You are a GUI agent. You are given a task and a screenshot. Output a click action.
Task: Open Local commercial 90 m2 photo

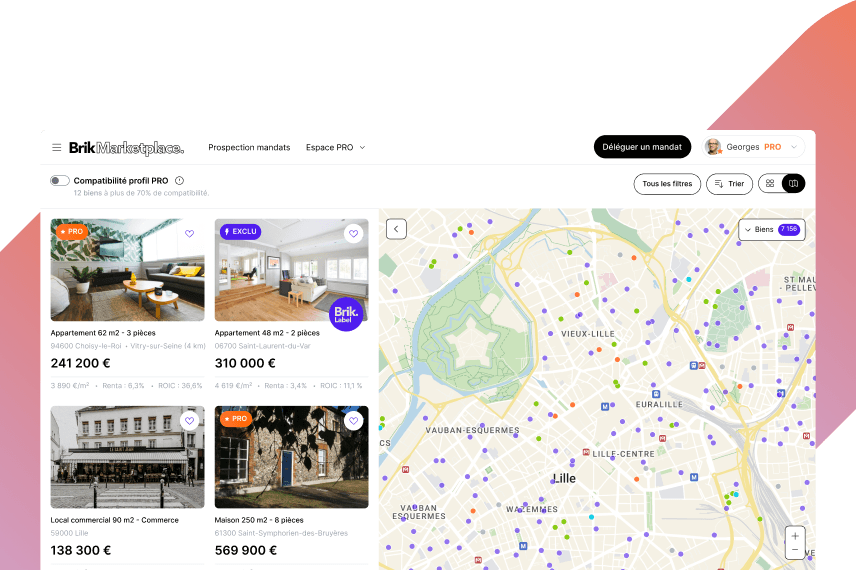pos(127,457)
